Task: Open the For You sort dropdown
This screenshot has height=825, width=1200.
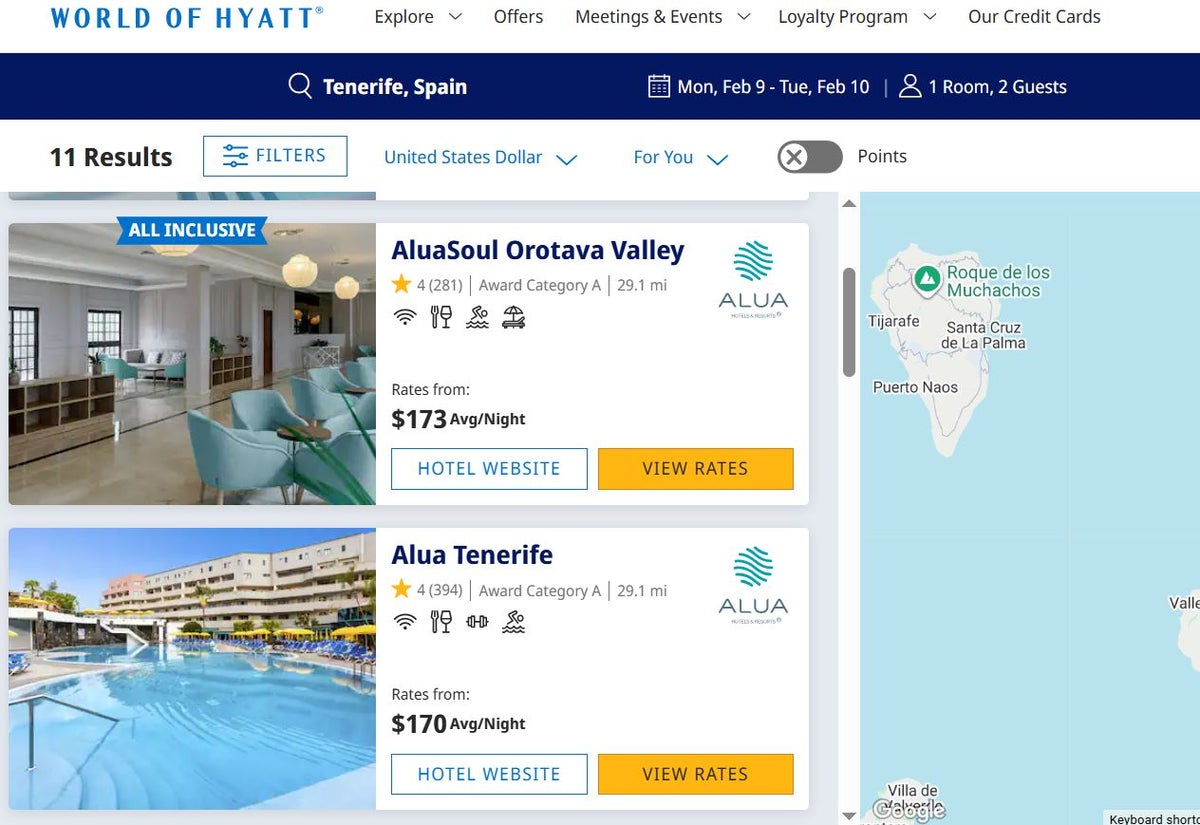Action: pyautogui.click(x=679, y=157)
